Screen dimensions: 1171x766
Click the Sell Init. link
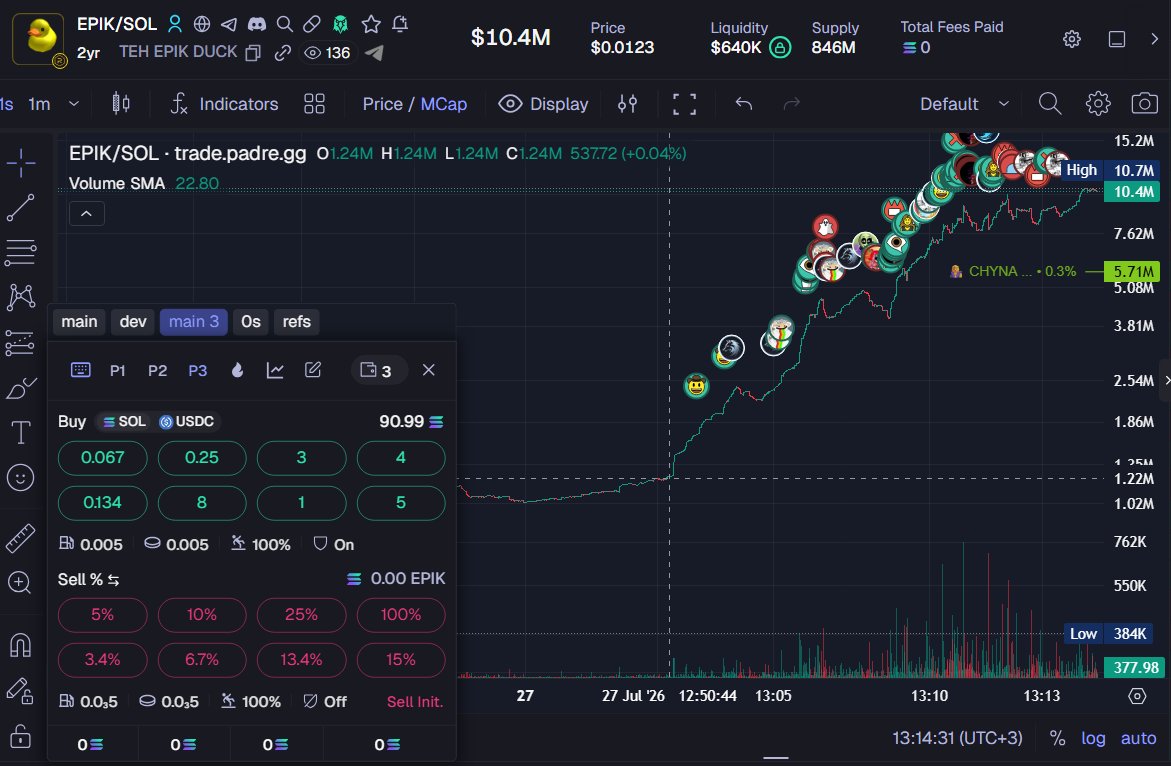tap(415, 702)
